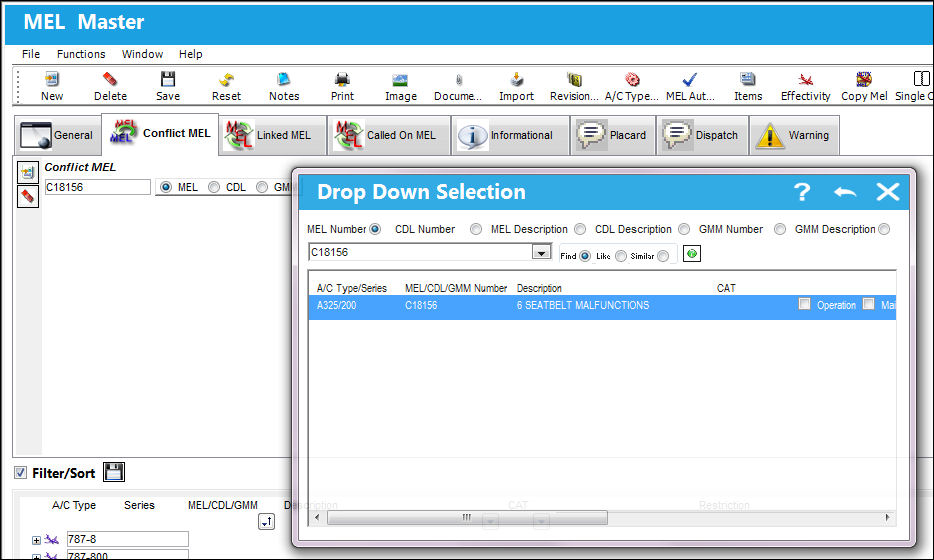Click the green search go button
The height and width of the screenshot is (560, 934).
coord(692,254)
